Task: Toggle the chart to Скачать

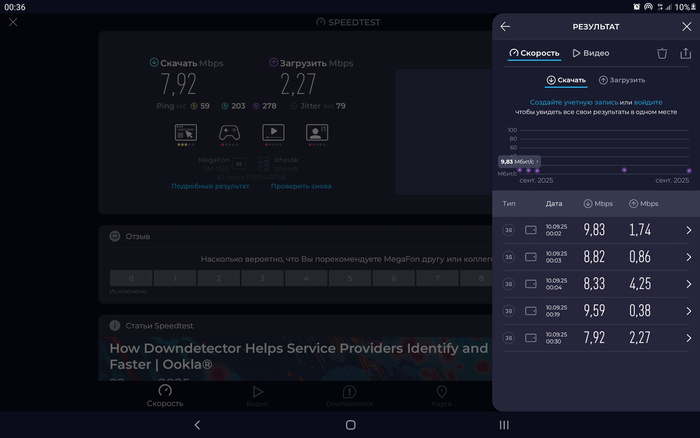Action: pyautogui.click(x=566, y=80)
